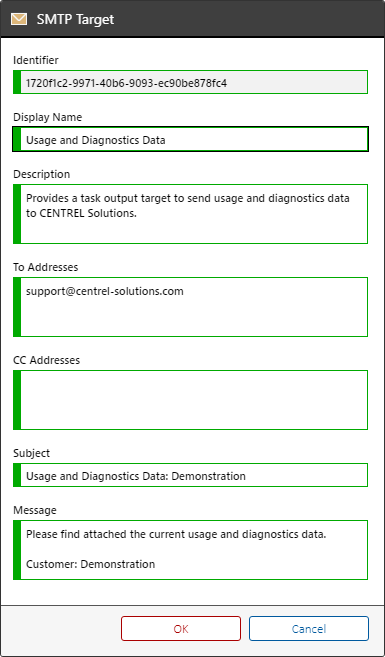
Task: Focus the Identifier field
Action: (191, 82)
